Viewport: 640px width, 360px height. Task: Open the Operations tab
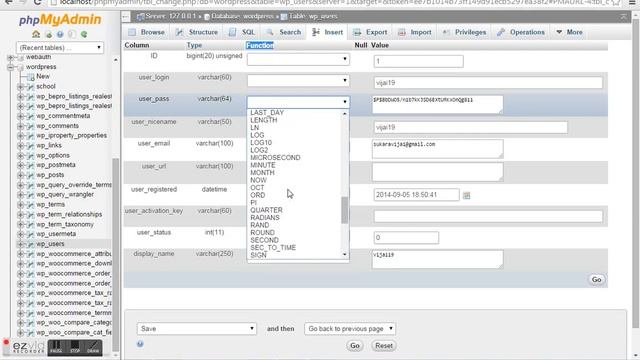tap(521, 32)
